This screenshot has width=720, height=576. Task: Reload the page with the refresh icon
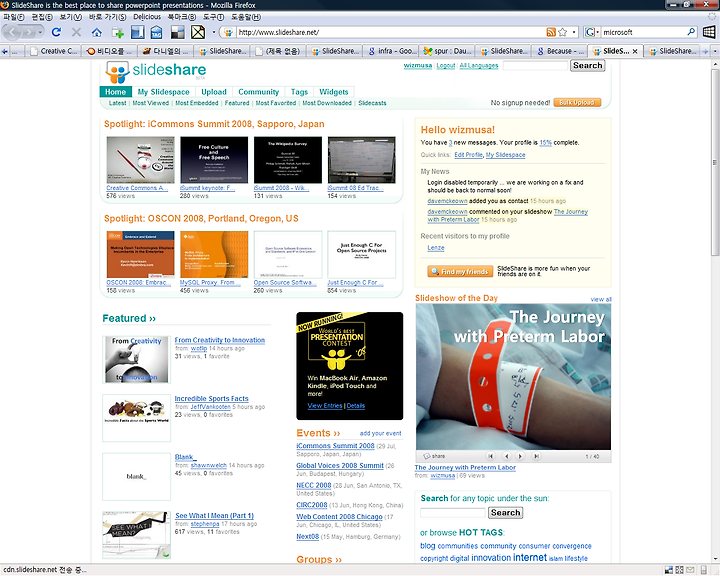56,32
